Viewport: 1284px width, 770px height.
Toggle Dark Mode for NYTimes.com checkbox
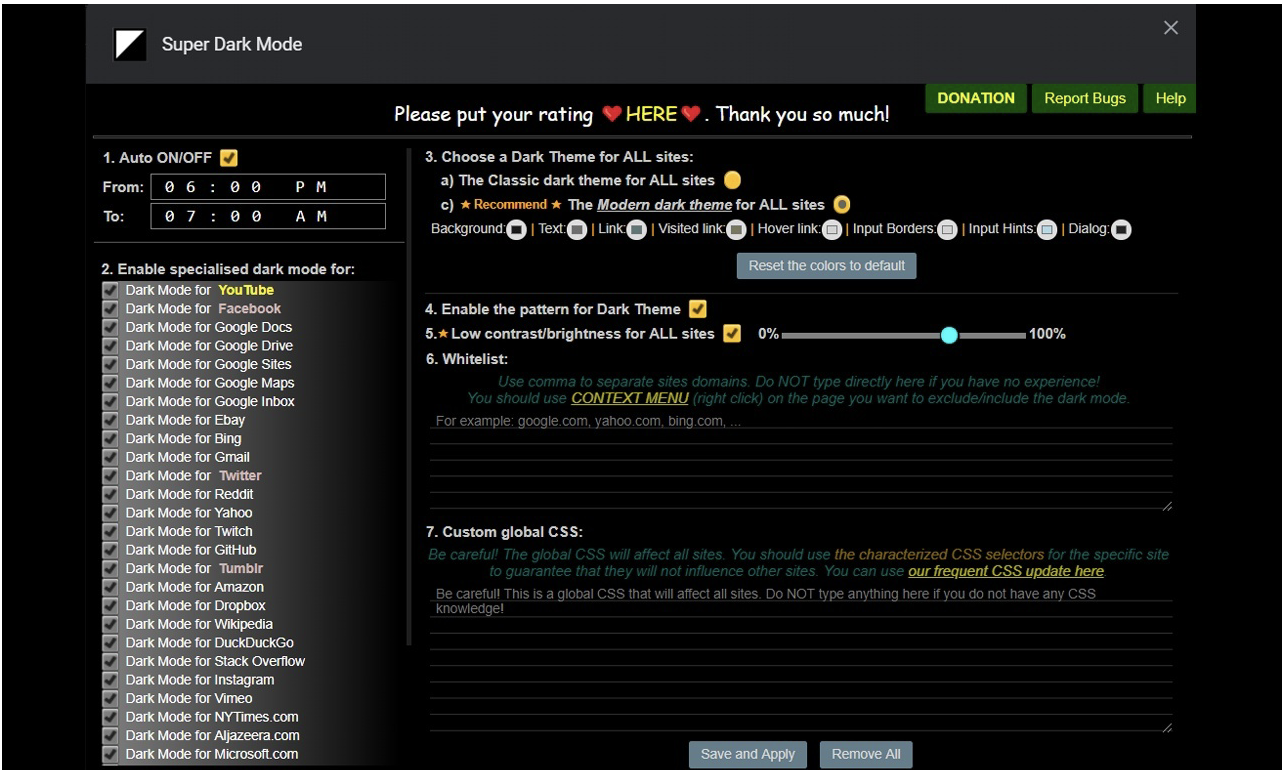pos(111,717)
